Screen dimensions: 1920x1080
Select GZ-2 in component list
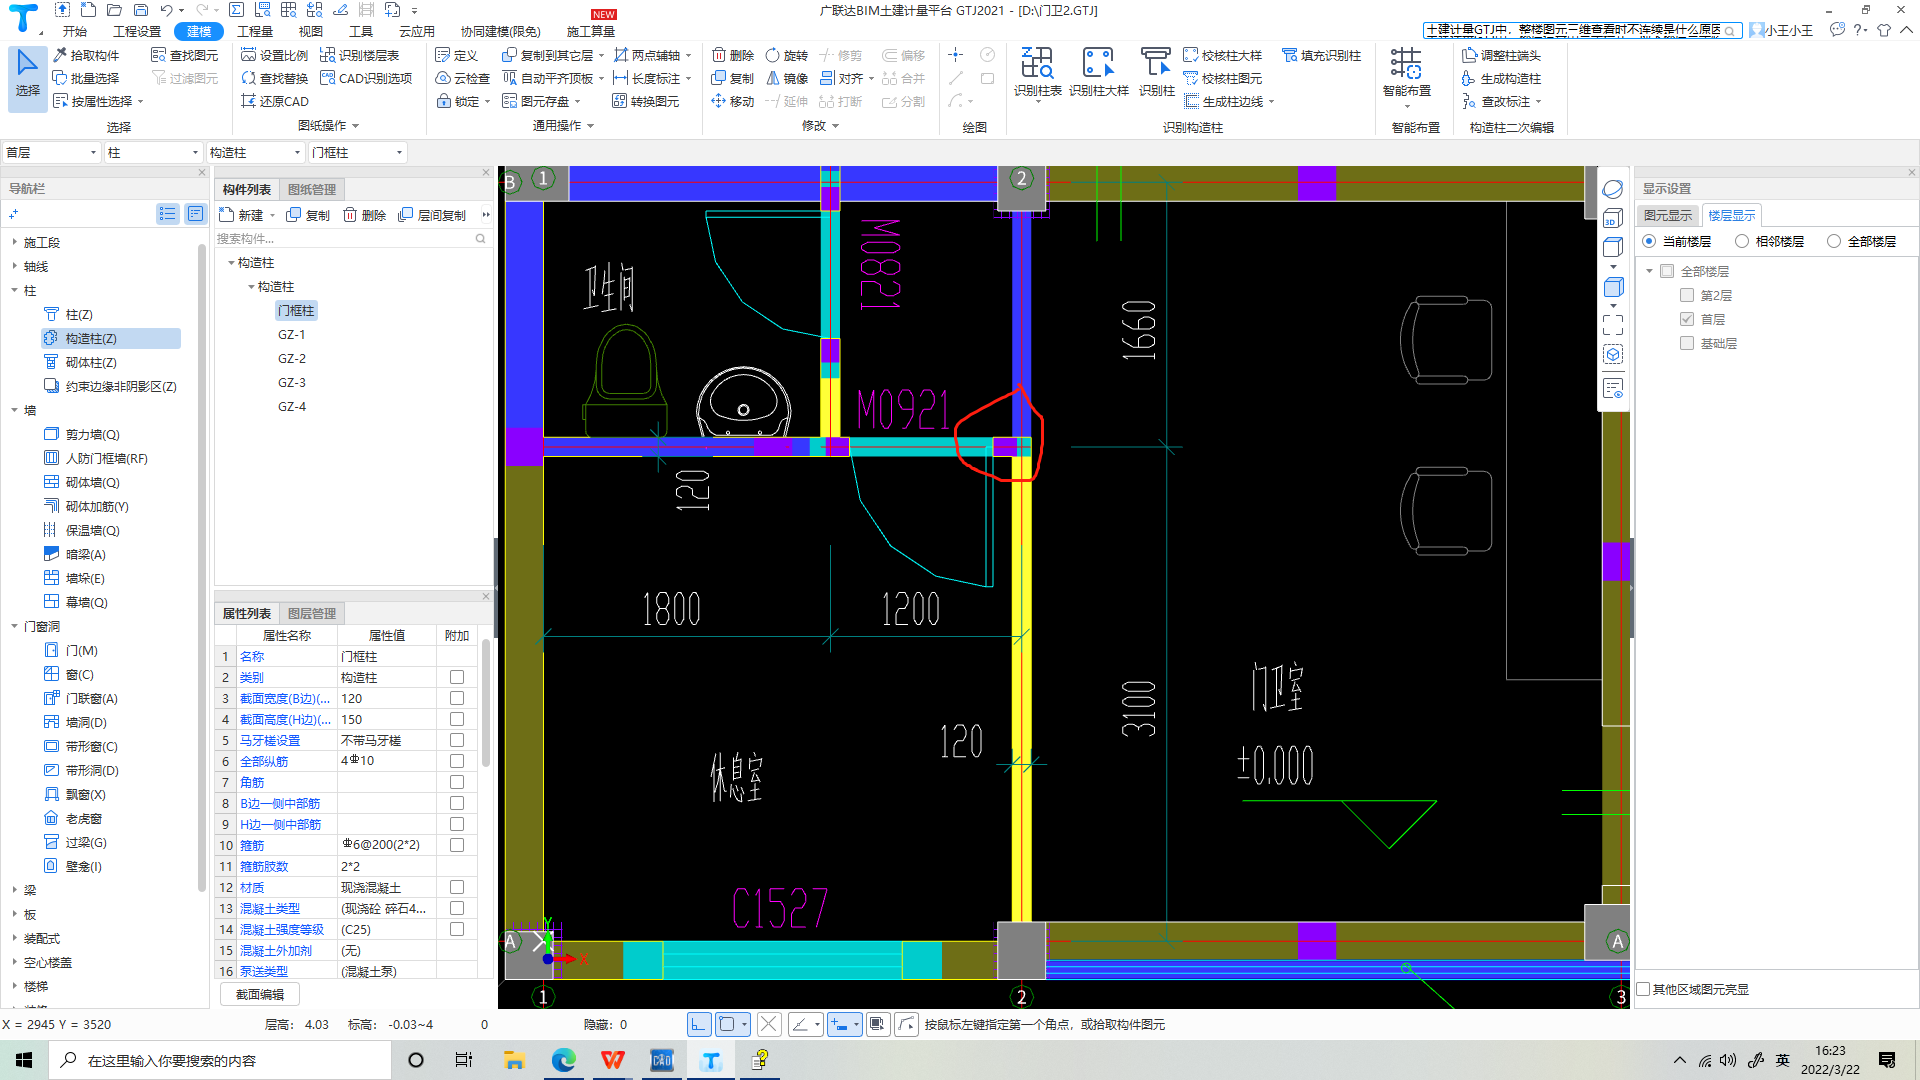292,358
